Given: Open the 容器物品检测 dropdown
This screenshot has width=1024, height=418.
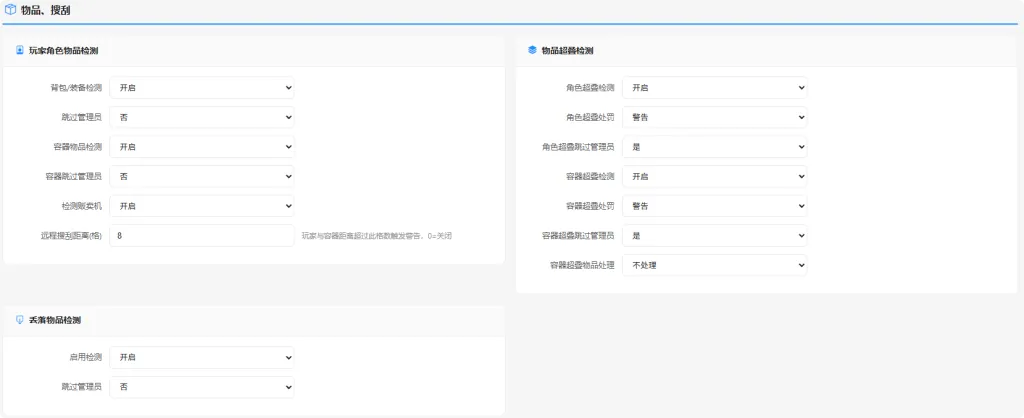Looking at the screenshot, I should pos(202,147).
